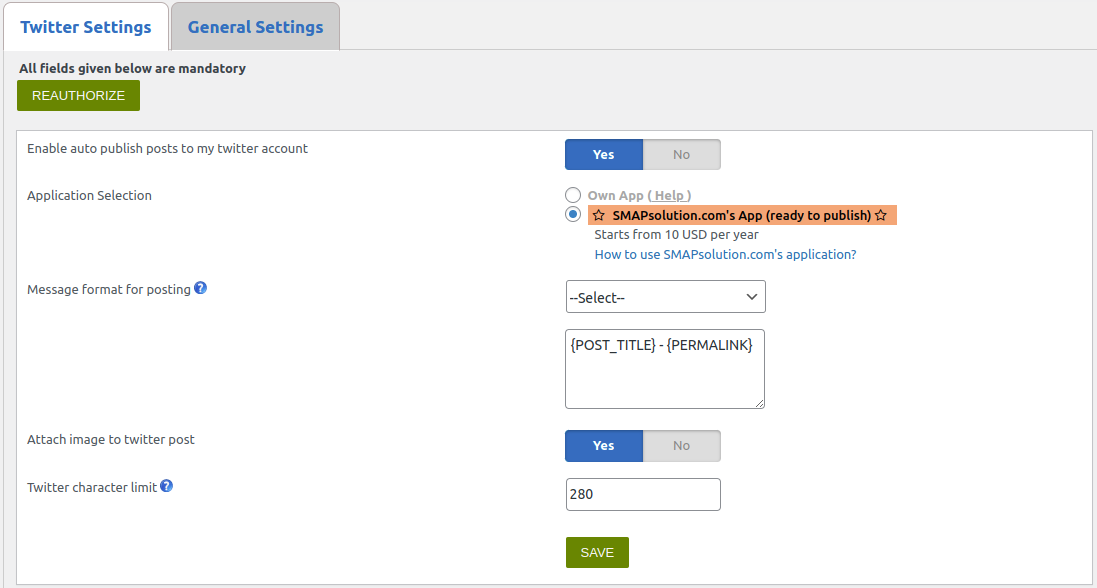1097x588 pixels.
Task: Click the Twitter character limit field
Action: [643, 494]
